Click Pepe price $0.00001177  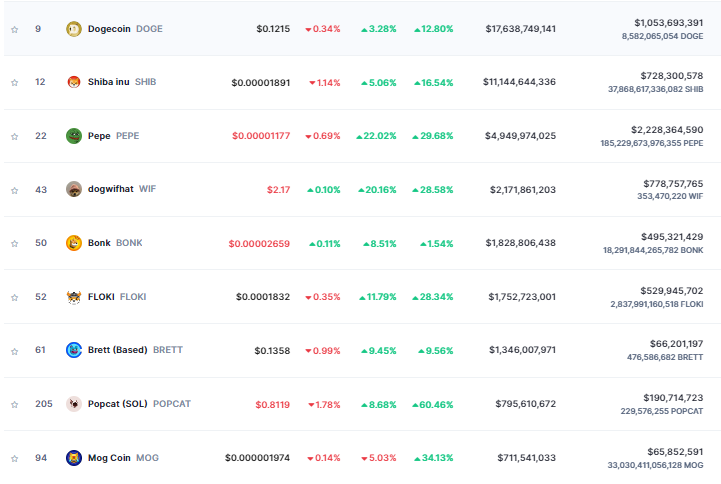261,136
